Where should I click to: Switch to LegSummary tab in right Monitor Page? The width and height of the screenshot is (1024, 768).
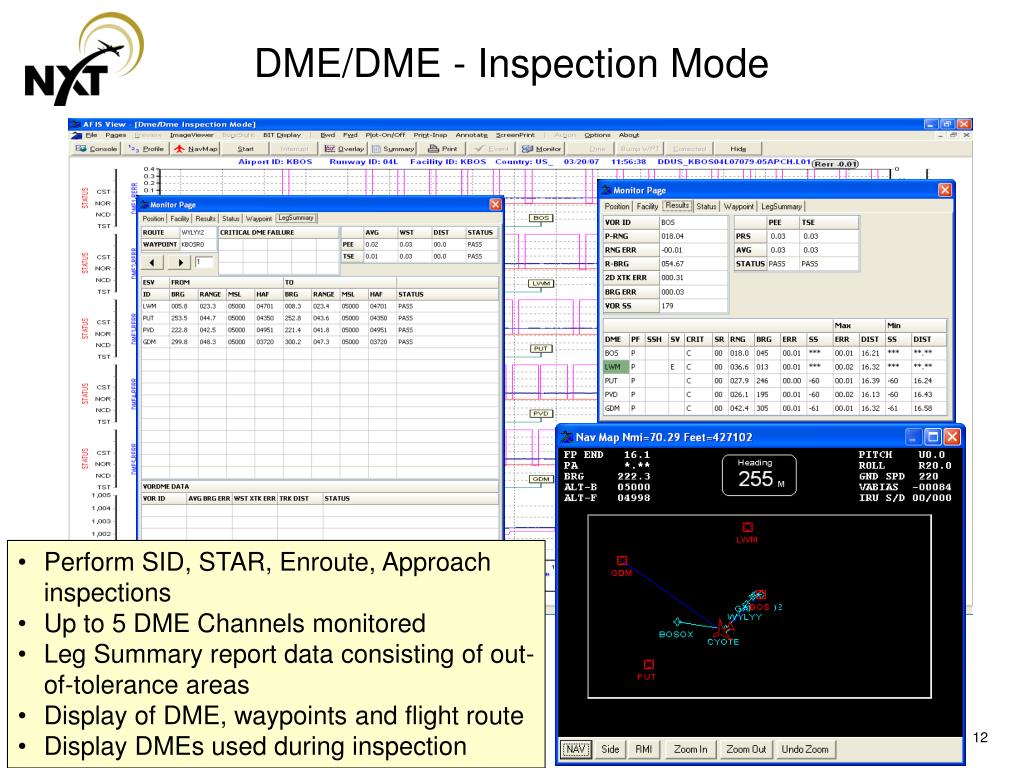781,206
